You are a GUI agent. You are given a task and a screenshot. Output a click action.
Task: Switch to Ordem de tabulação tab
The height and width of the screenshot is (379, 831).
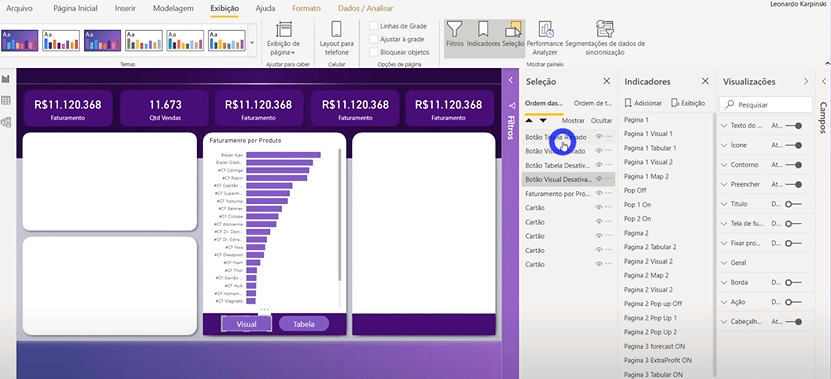[x=593, y=103]
